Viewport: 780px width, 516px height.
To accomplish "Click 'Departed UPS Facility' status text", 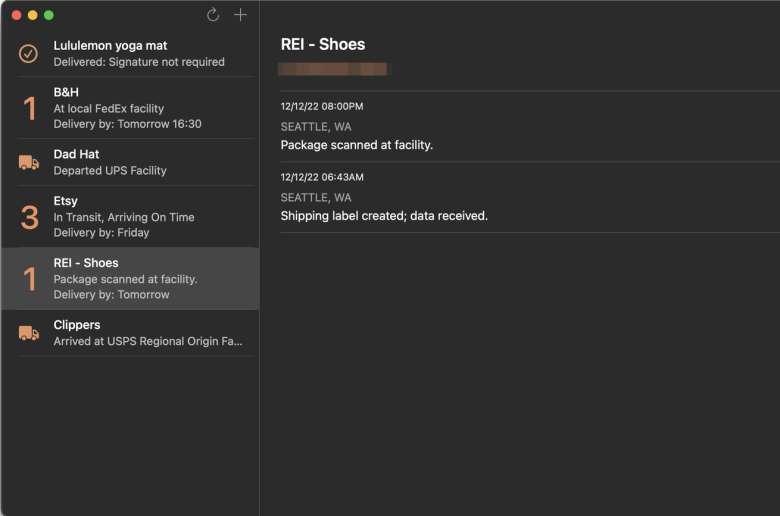I will pos(110,170).
